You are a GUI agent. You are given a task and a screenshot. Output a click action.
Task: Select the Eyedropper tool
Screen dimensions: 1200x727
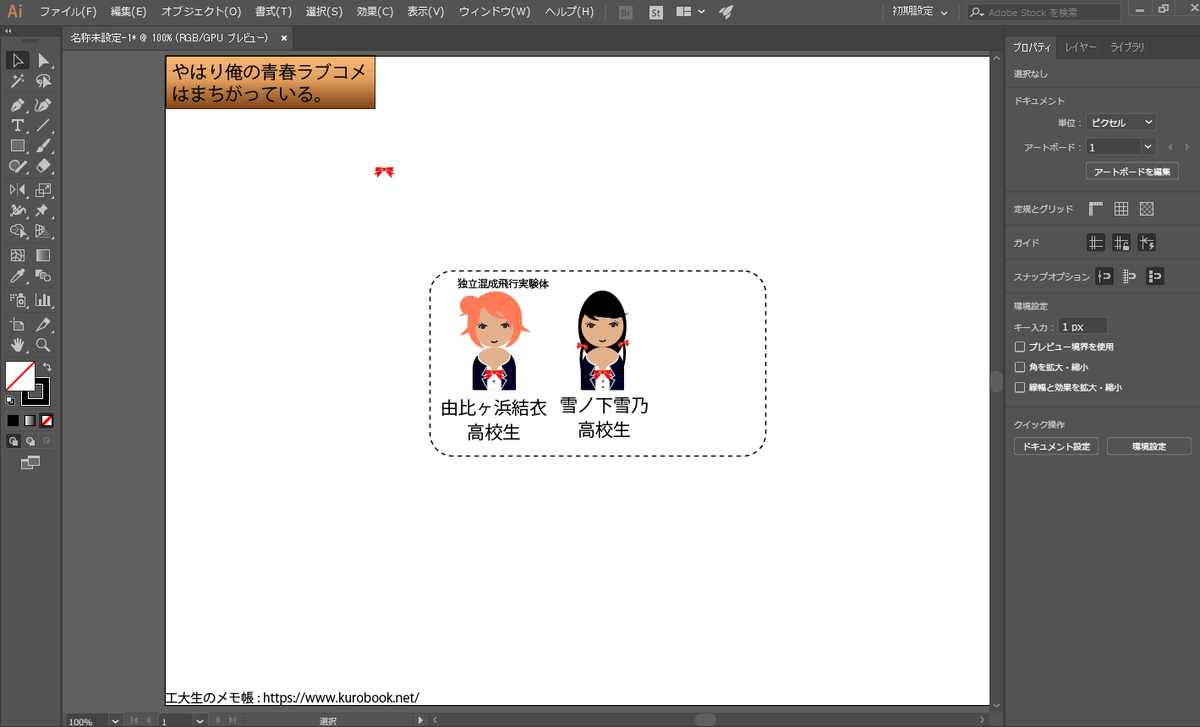tap(18, 276)
